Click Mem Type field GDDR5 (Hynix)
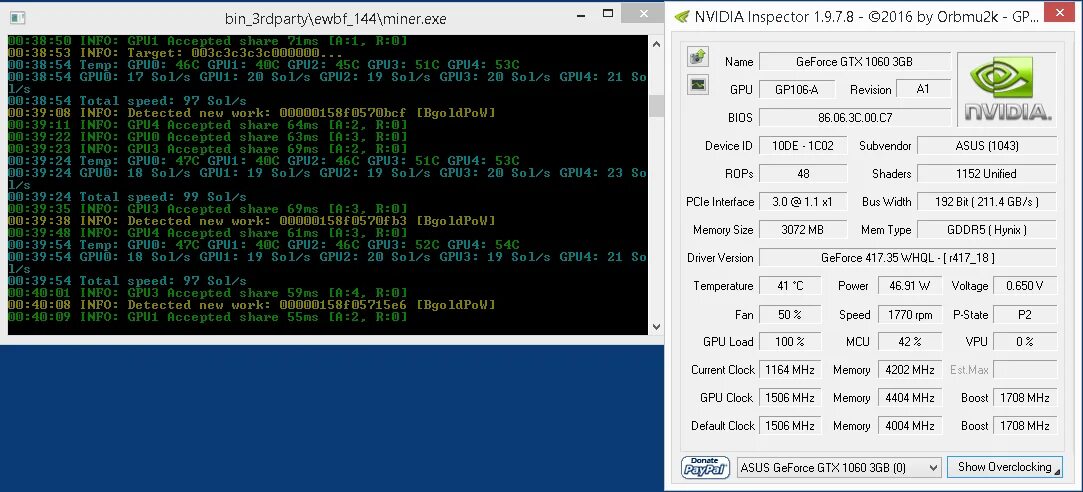This screenshot has height=492, width=1083. (x=987, y=229)
